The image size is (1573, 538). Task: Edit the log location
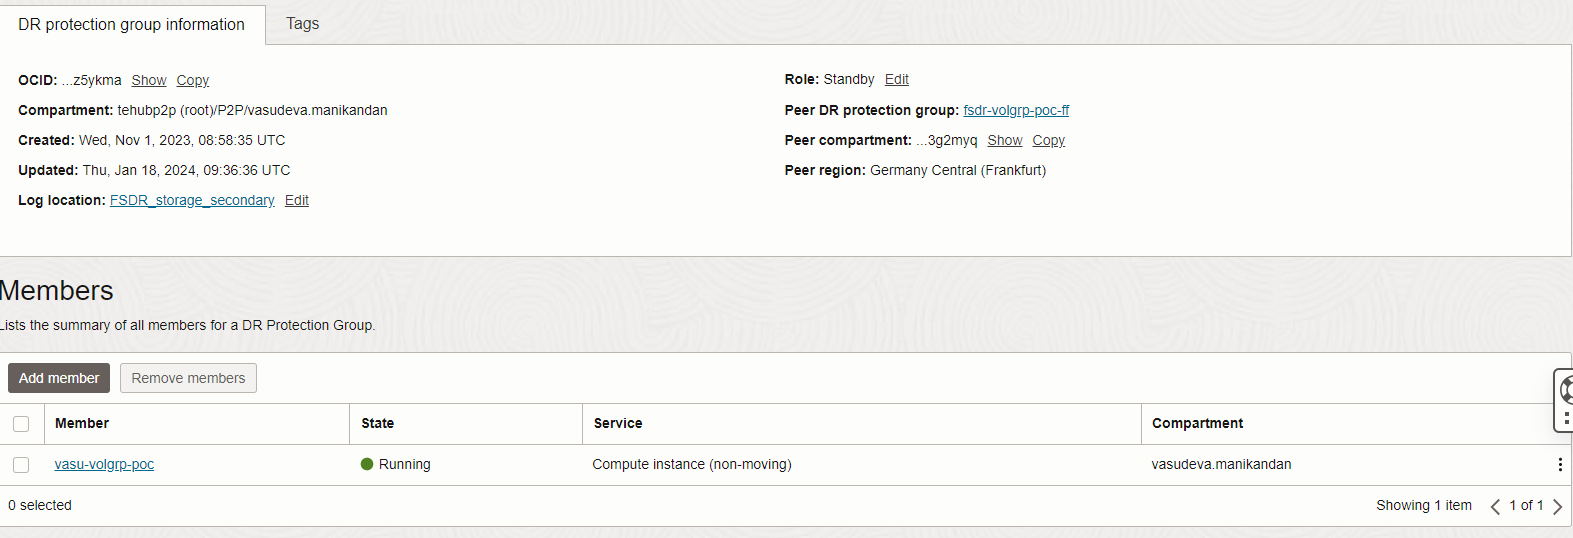pyautogui.click(x=297, y=200)
